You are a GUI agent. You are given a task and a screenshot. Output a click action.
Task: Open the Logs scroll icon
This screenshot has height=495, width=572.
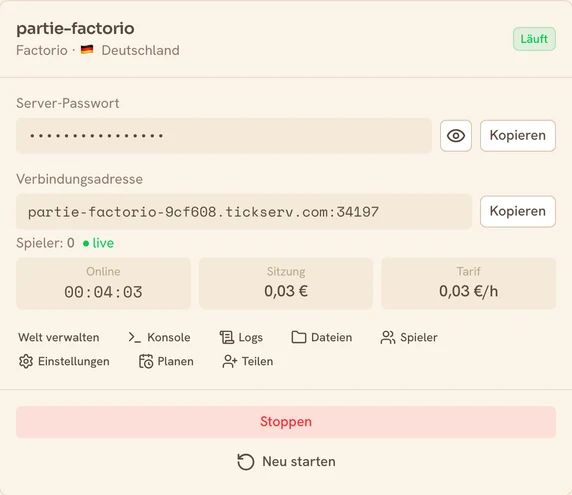(x=227, y=337)
